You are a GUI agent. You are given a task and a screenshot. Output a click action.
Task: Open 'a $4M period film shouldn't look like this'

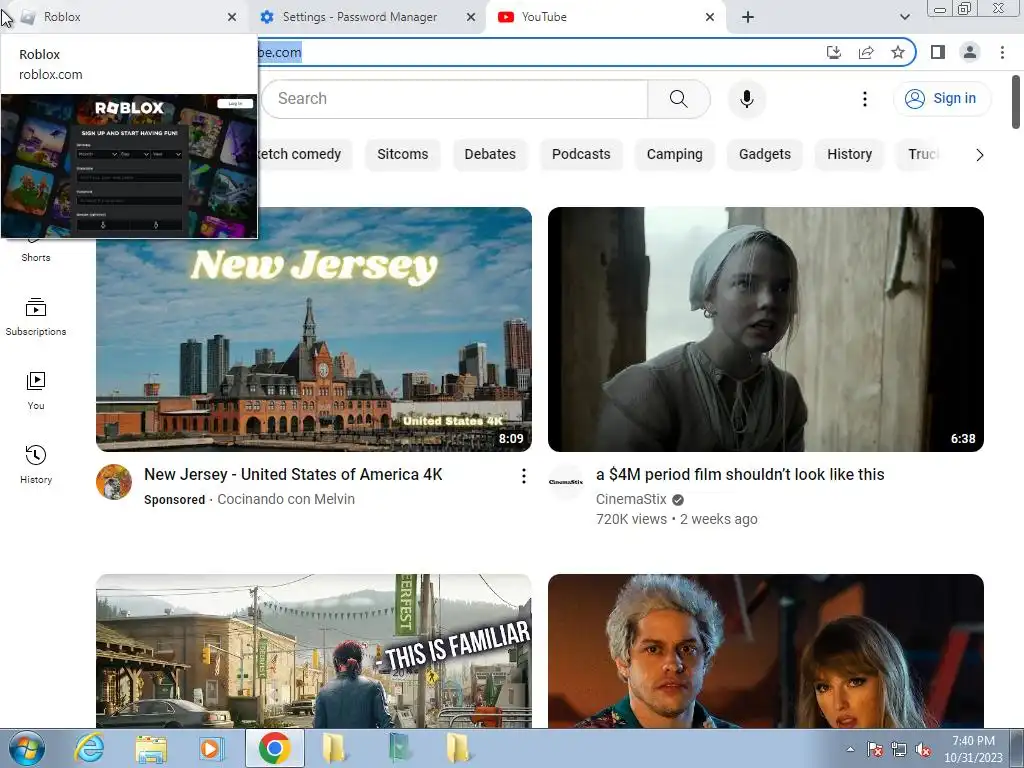(740, 474)
